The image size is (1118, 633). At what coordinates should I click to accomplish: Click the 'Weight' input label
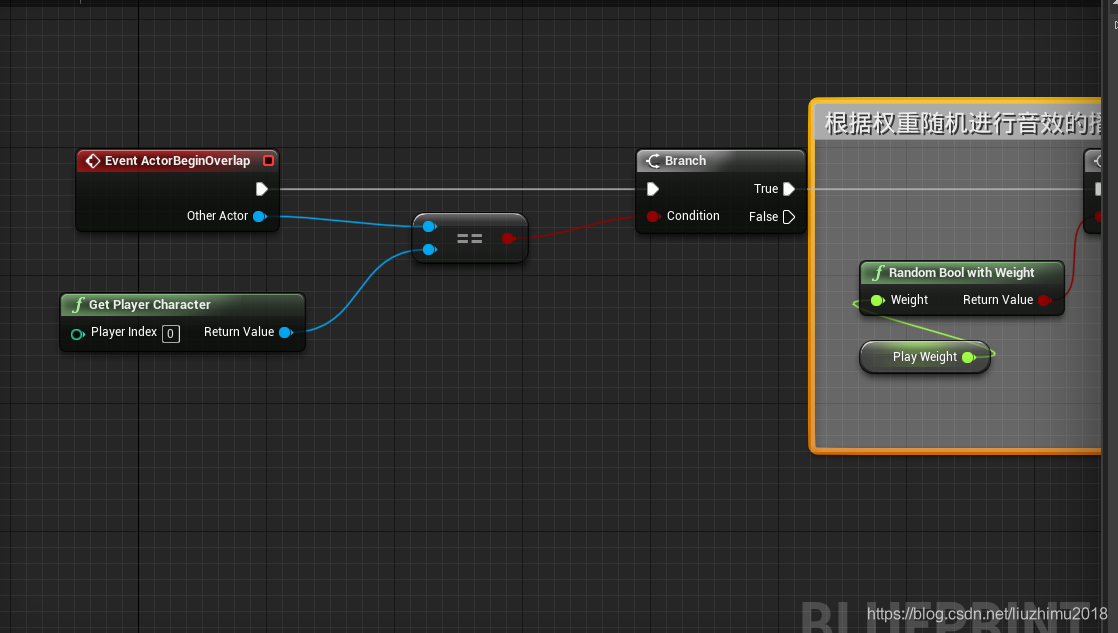click(909, 300)
